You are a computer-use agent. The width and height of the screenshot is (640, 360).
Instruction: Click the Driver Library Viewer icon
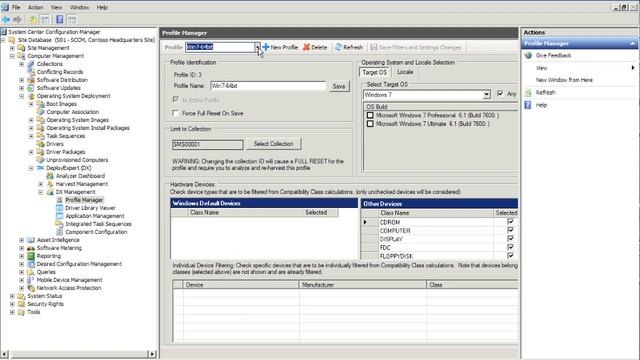[x=60, y=208]
